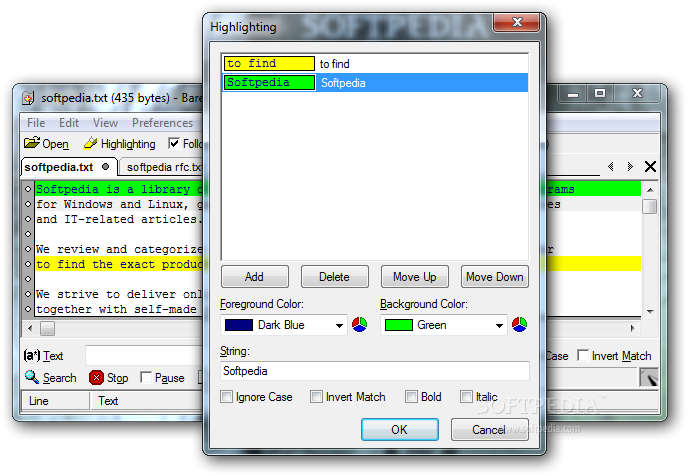
Task: Select the 'Softpedia' highlight entry
Action: click(375, 82)
